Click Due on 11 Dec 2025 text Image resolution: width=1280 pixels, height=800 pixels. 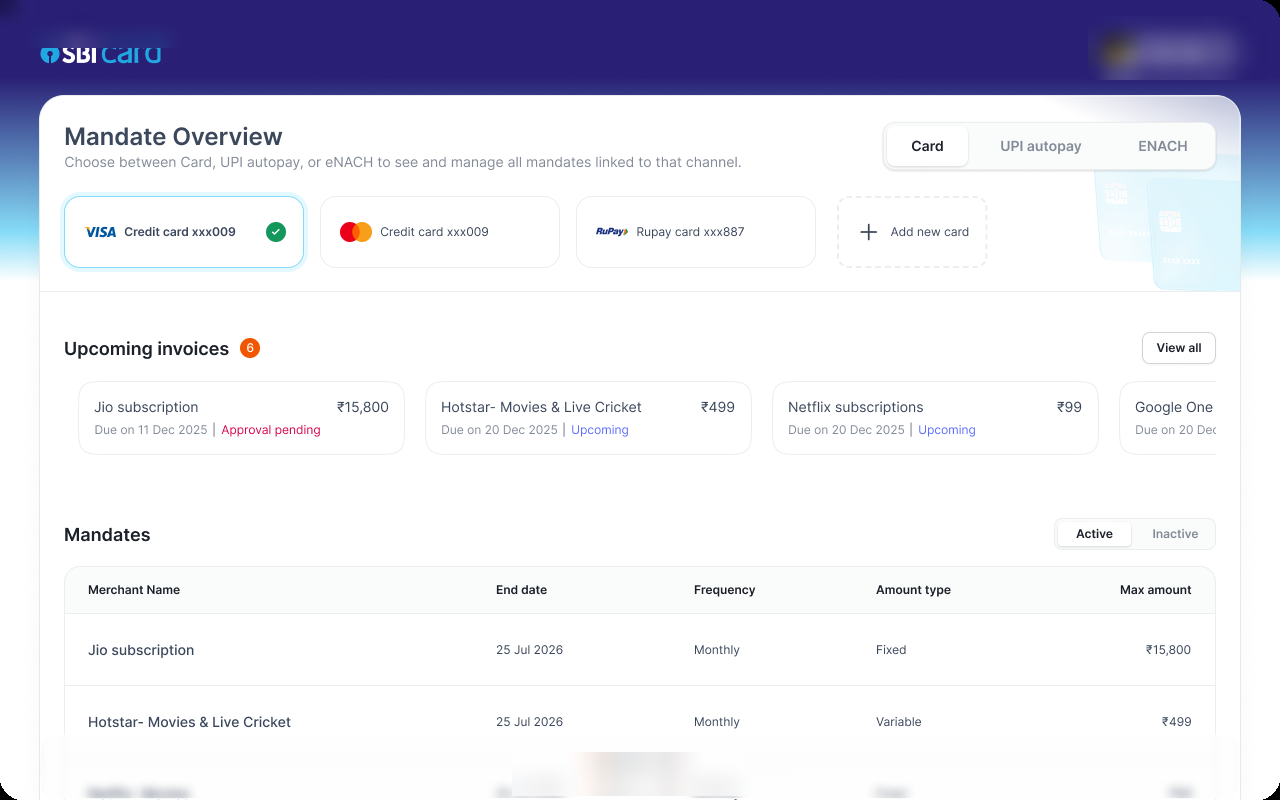pos(151,430)
